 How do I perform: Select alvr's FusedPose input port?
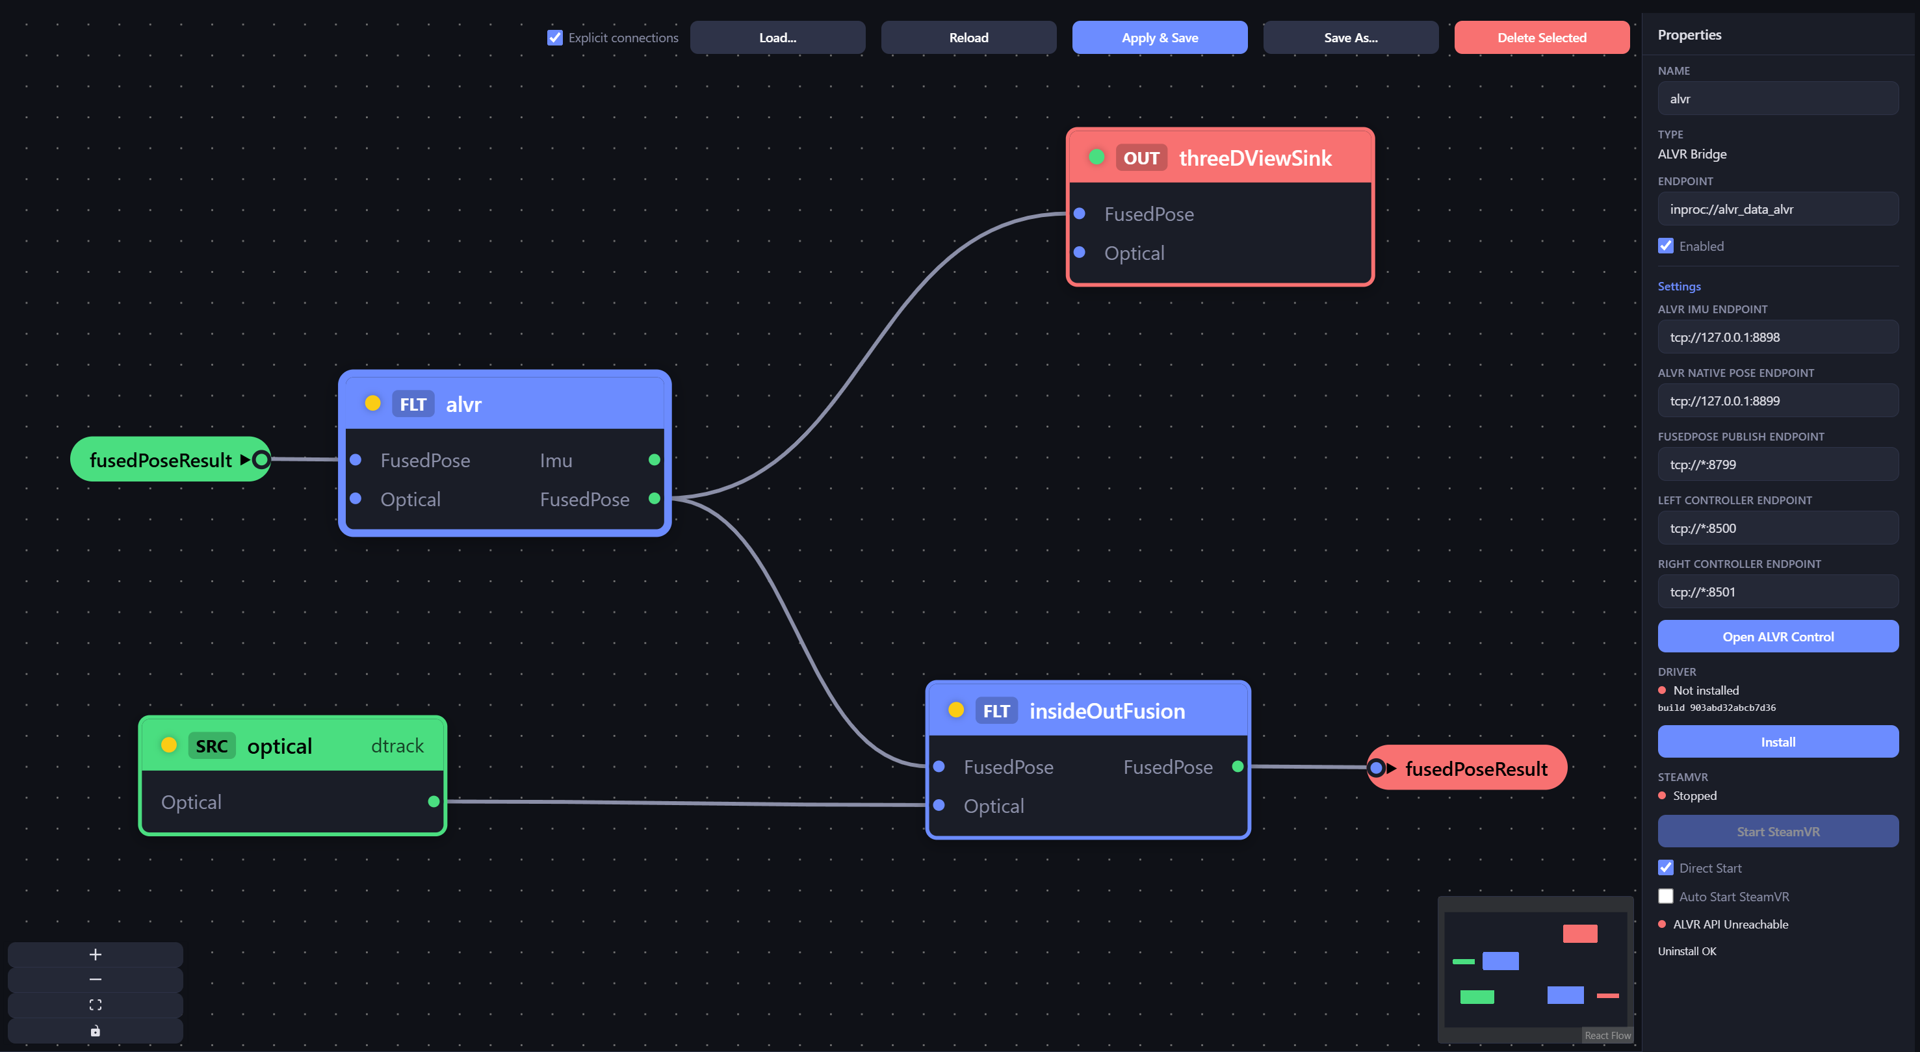[x=355, y=460]
